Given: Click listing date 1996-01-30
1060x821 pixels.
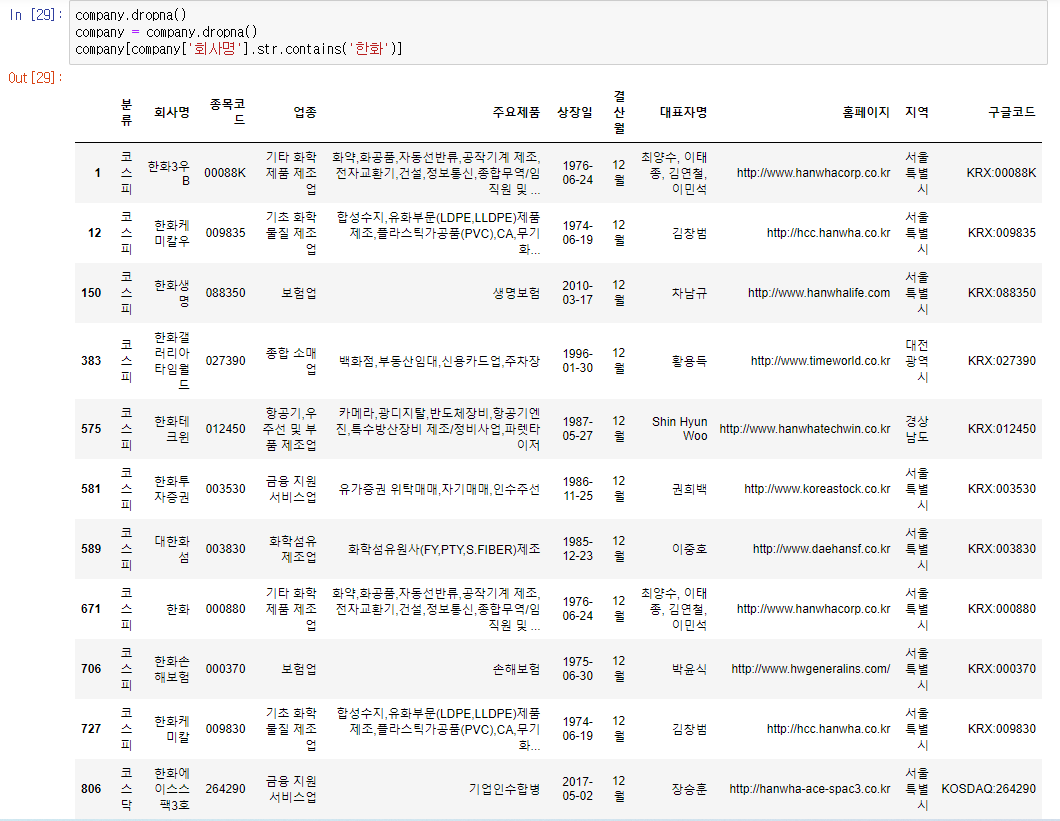Looking at the screenshot, I should click(x=577, y=361).
